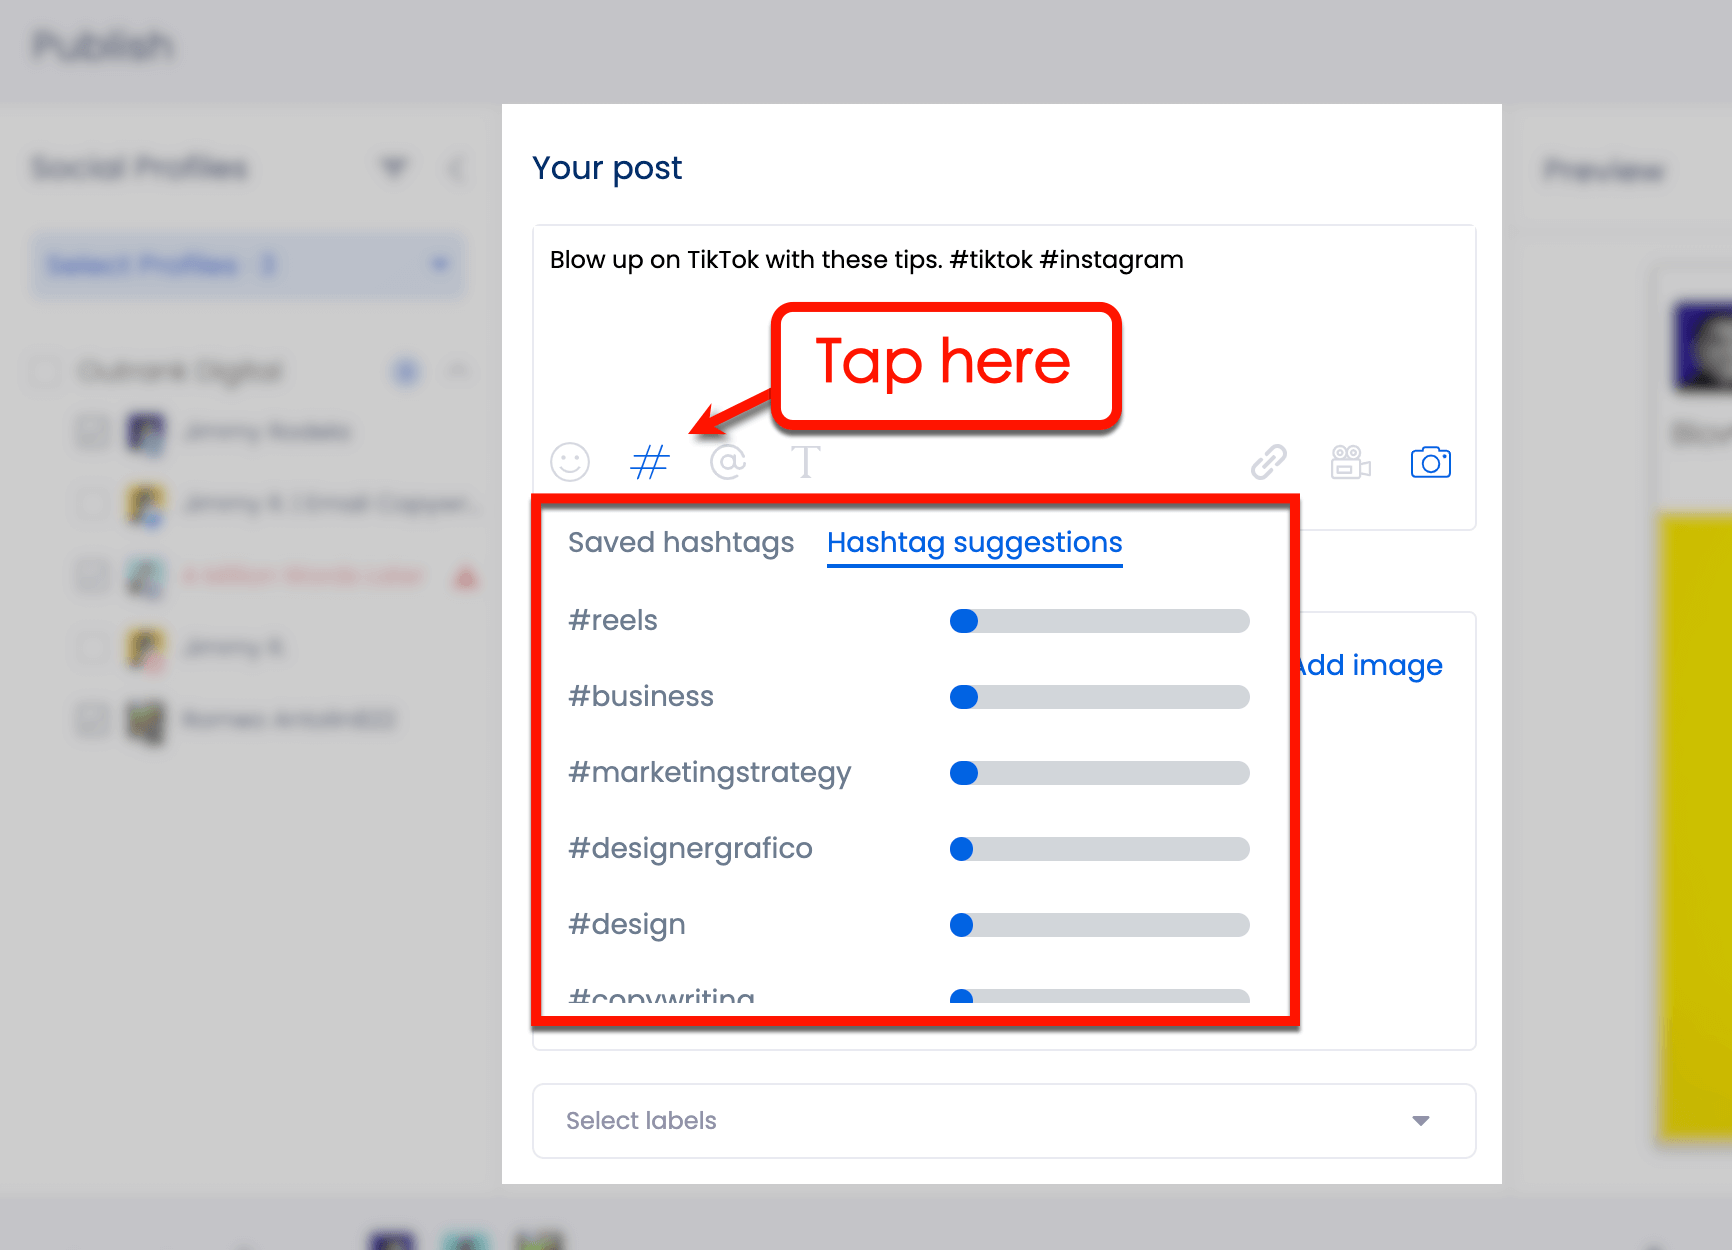Click the hashtag (#) icon
The width and height of the screenshot is (1732, 1250).
(649, 462)
